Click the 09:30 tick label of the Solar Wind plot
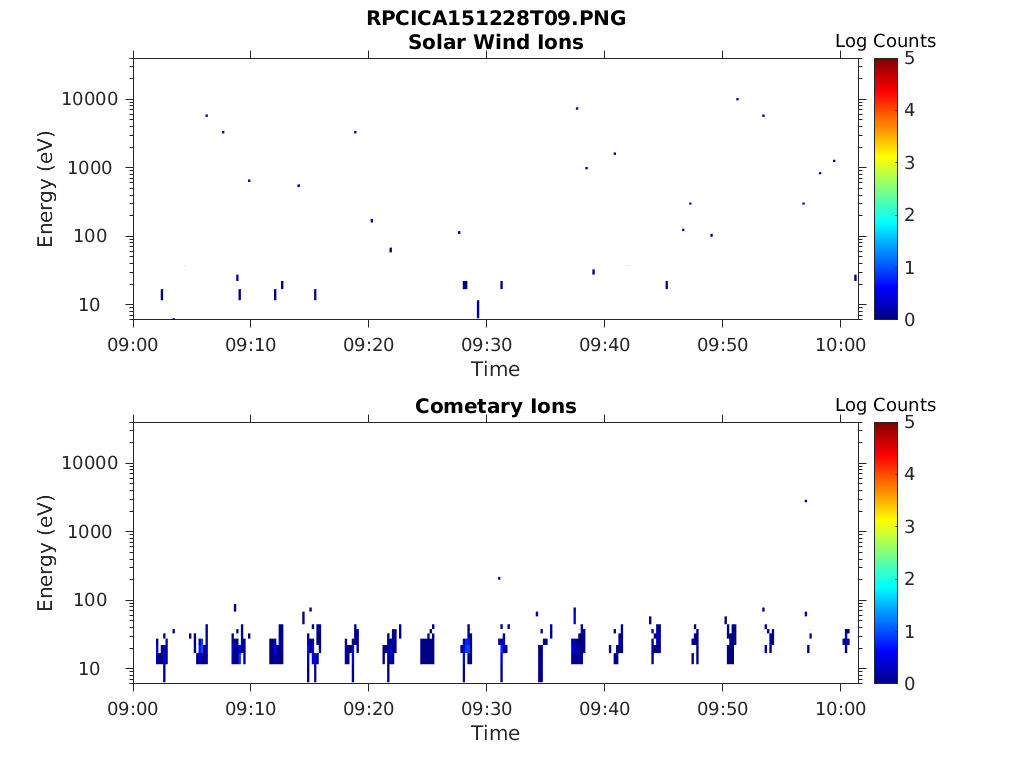Screen dimensions: 1024x768 (x=487, y=345)
